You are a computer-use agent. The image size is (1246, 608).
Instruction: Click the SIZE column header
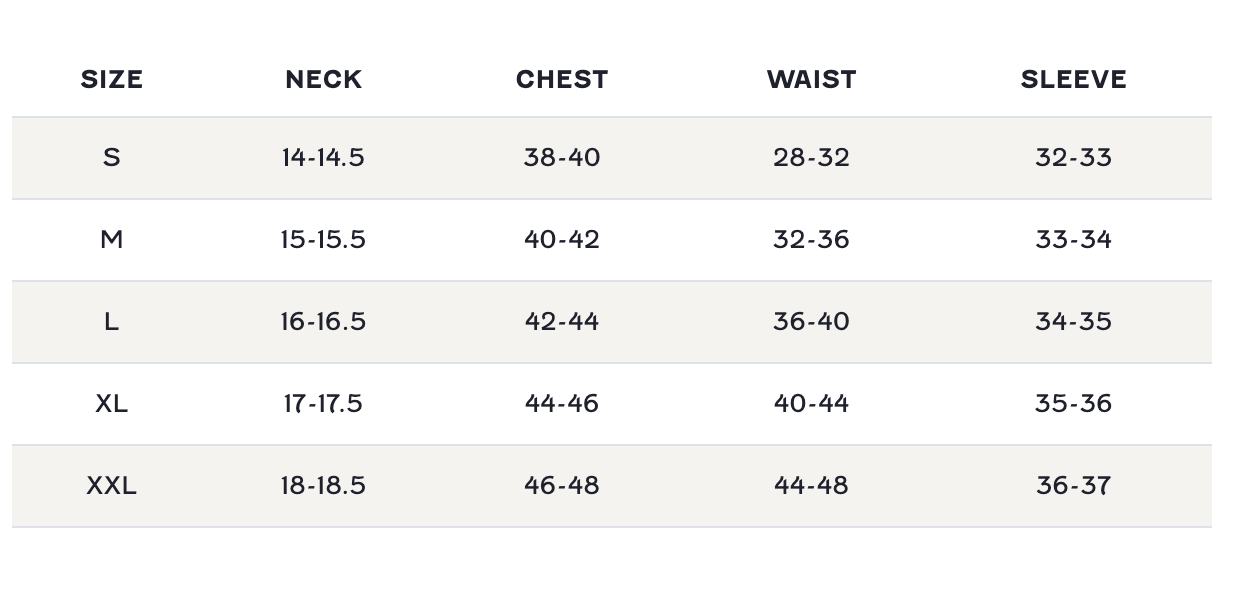[x=112, y=80]
